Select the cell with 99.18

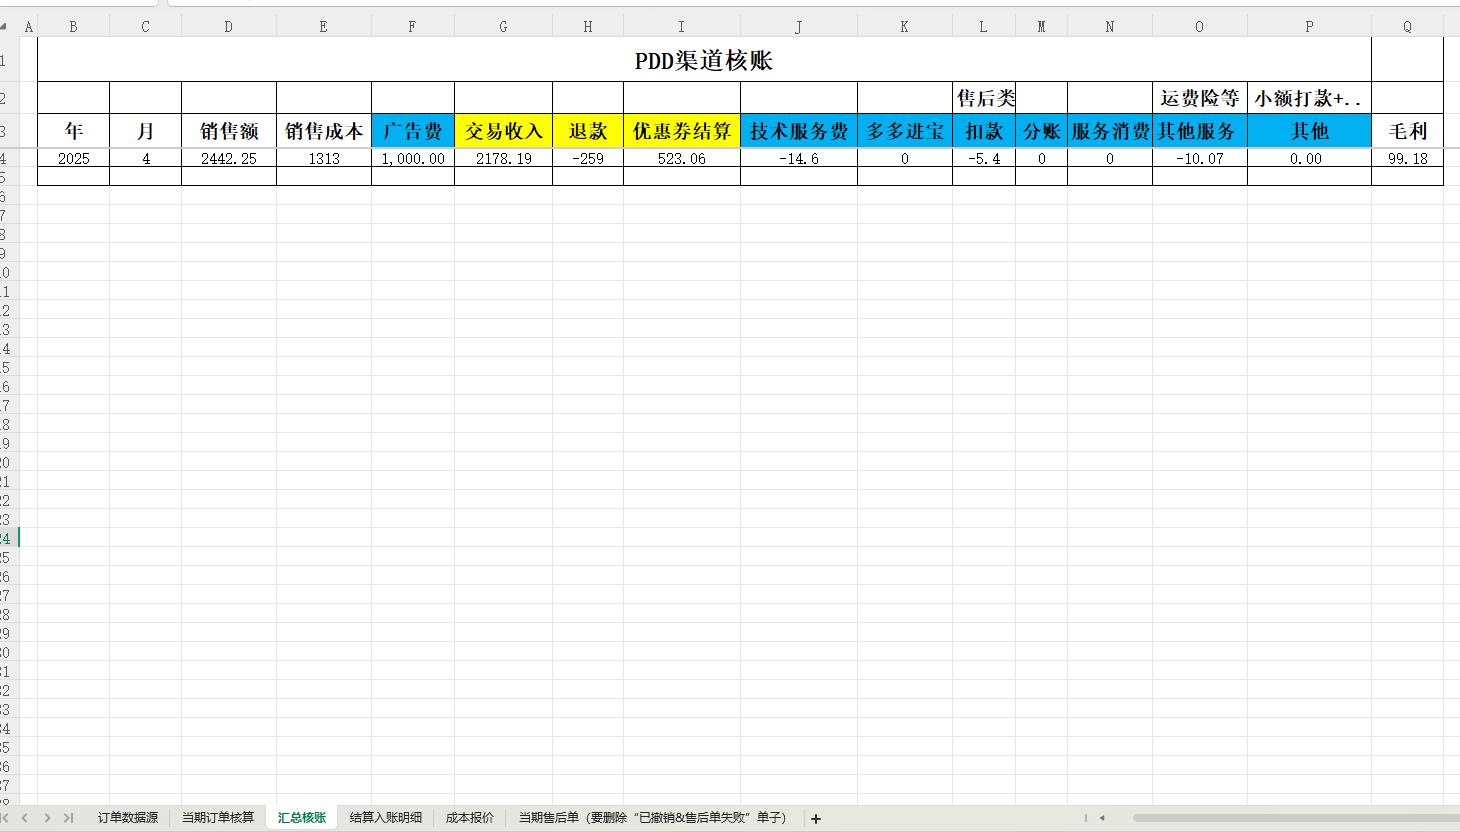tap(1407, 158)
